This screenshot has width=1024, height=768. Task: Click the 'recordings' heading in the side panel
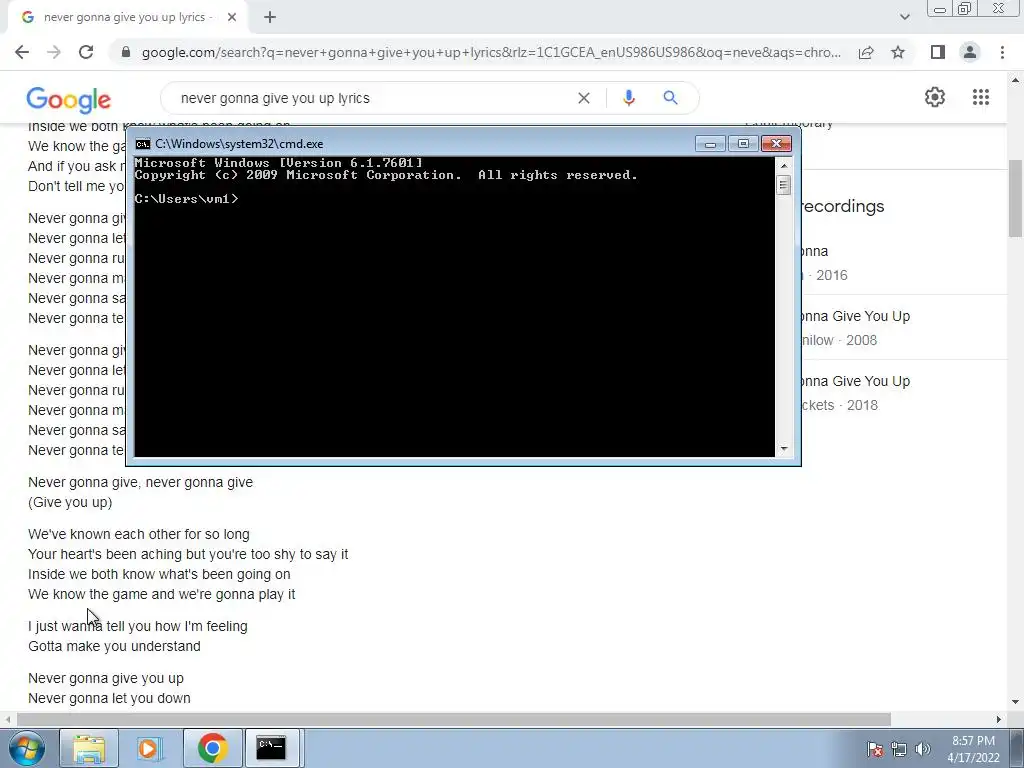pos(843,206)
